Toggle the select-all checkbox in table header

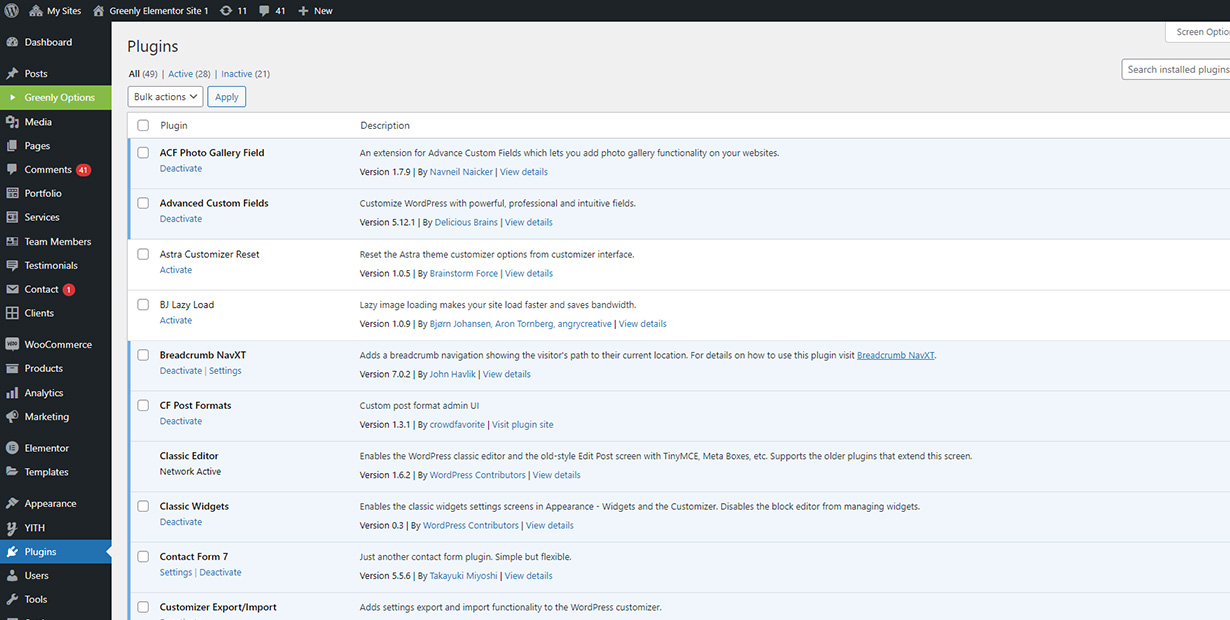(x=143, y=126)
